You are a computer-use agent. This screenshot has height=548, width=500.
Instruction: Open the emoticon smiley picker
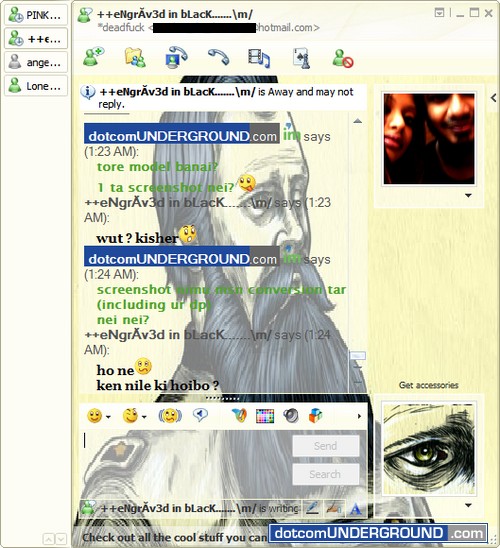94,416
